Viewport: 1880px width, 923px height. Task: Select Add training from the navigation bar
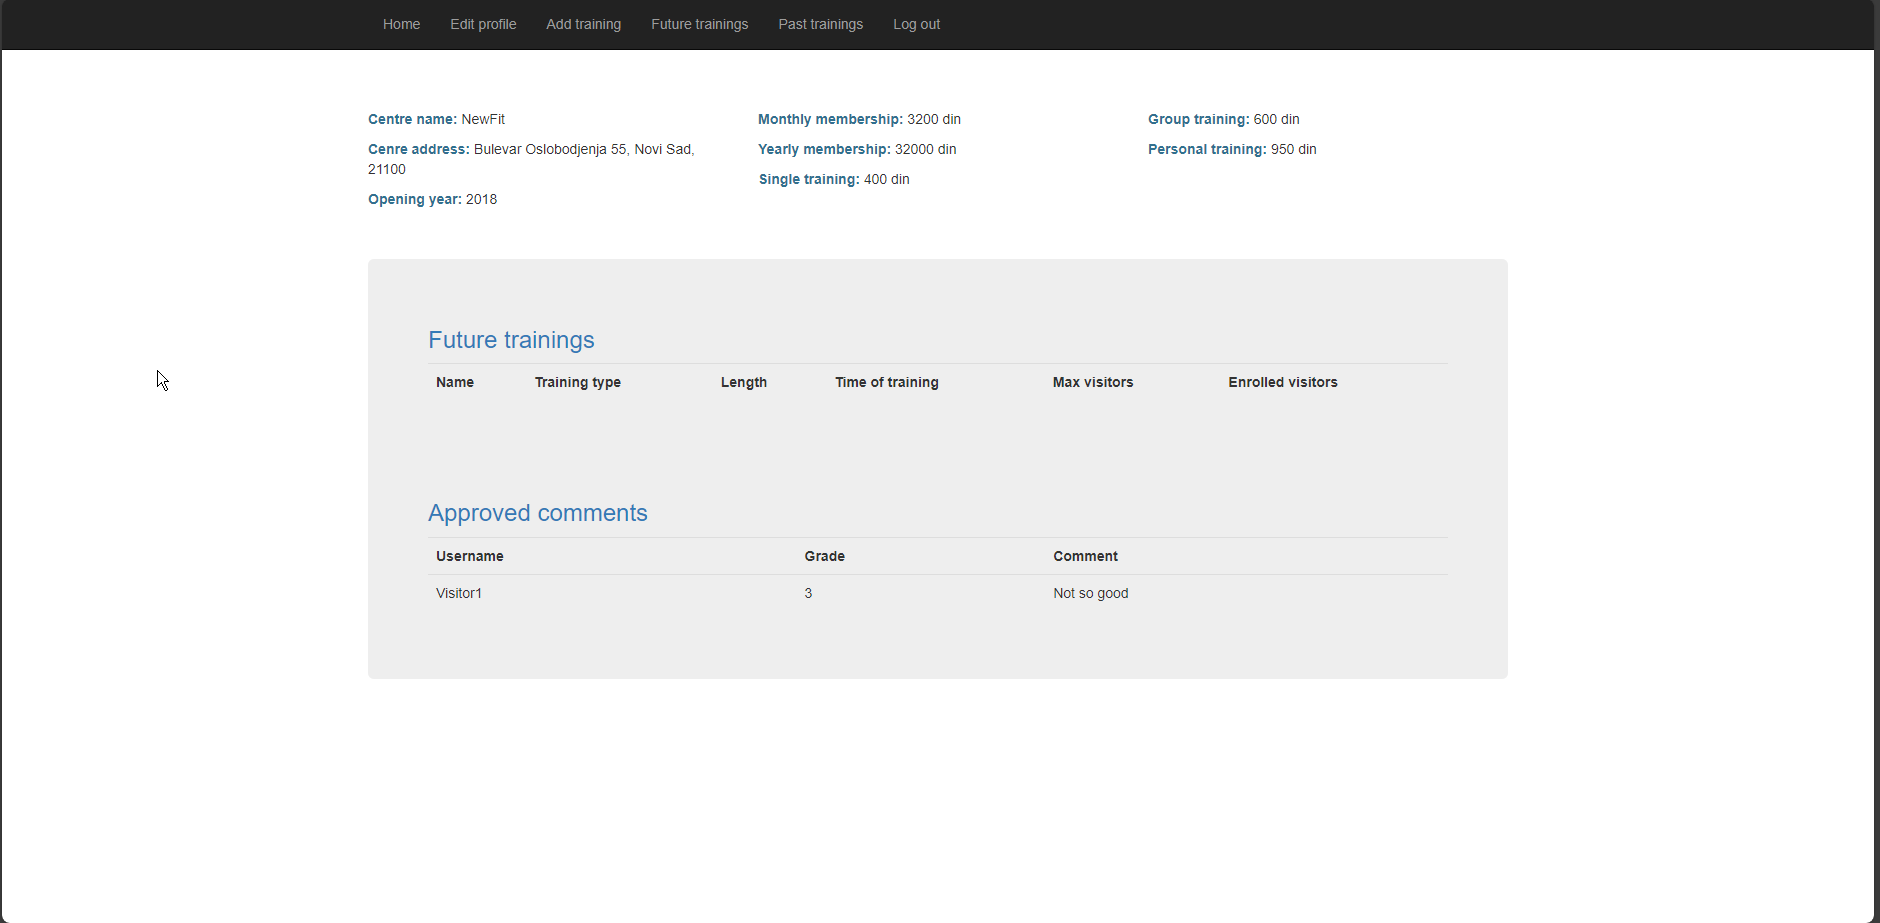point(584,24)
